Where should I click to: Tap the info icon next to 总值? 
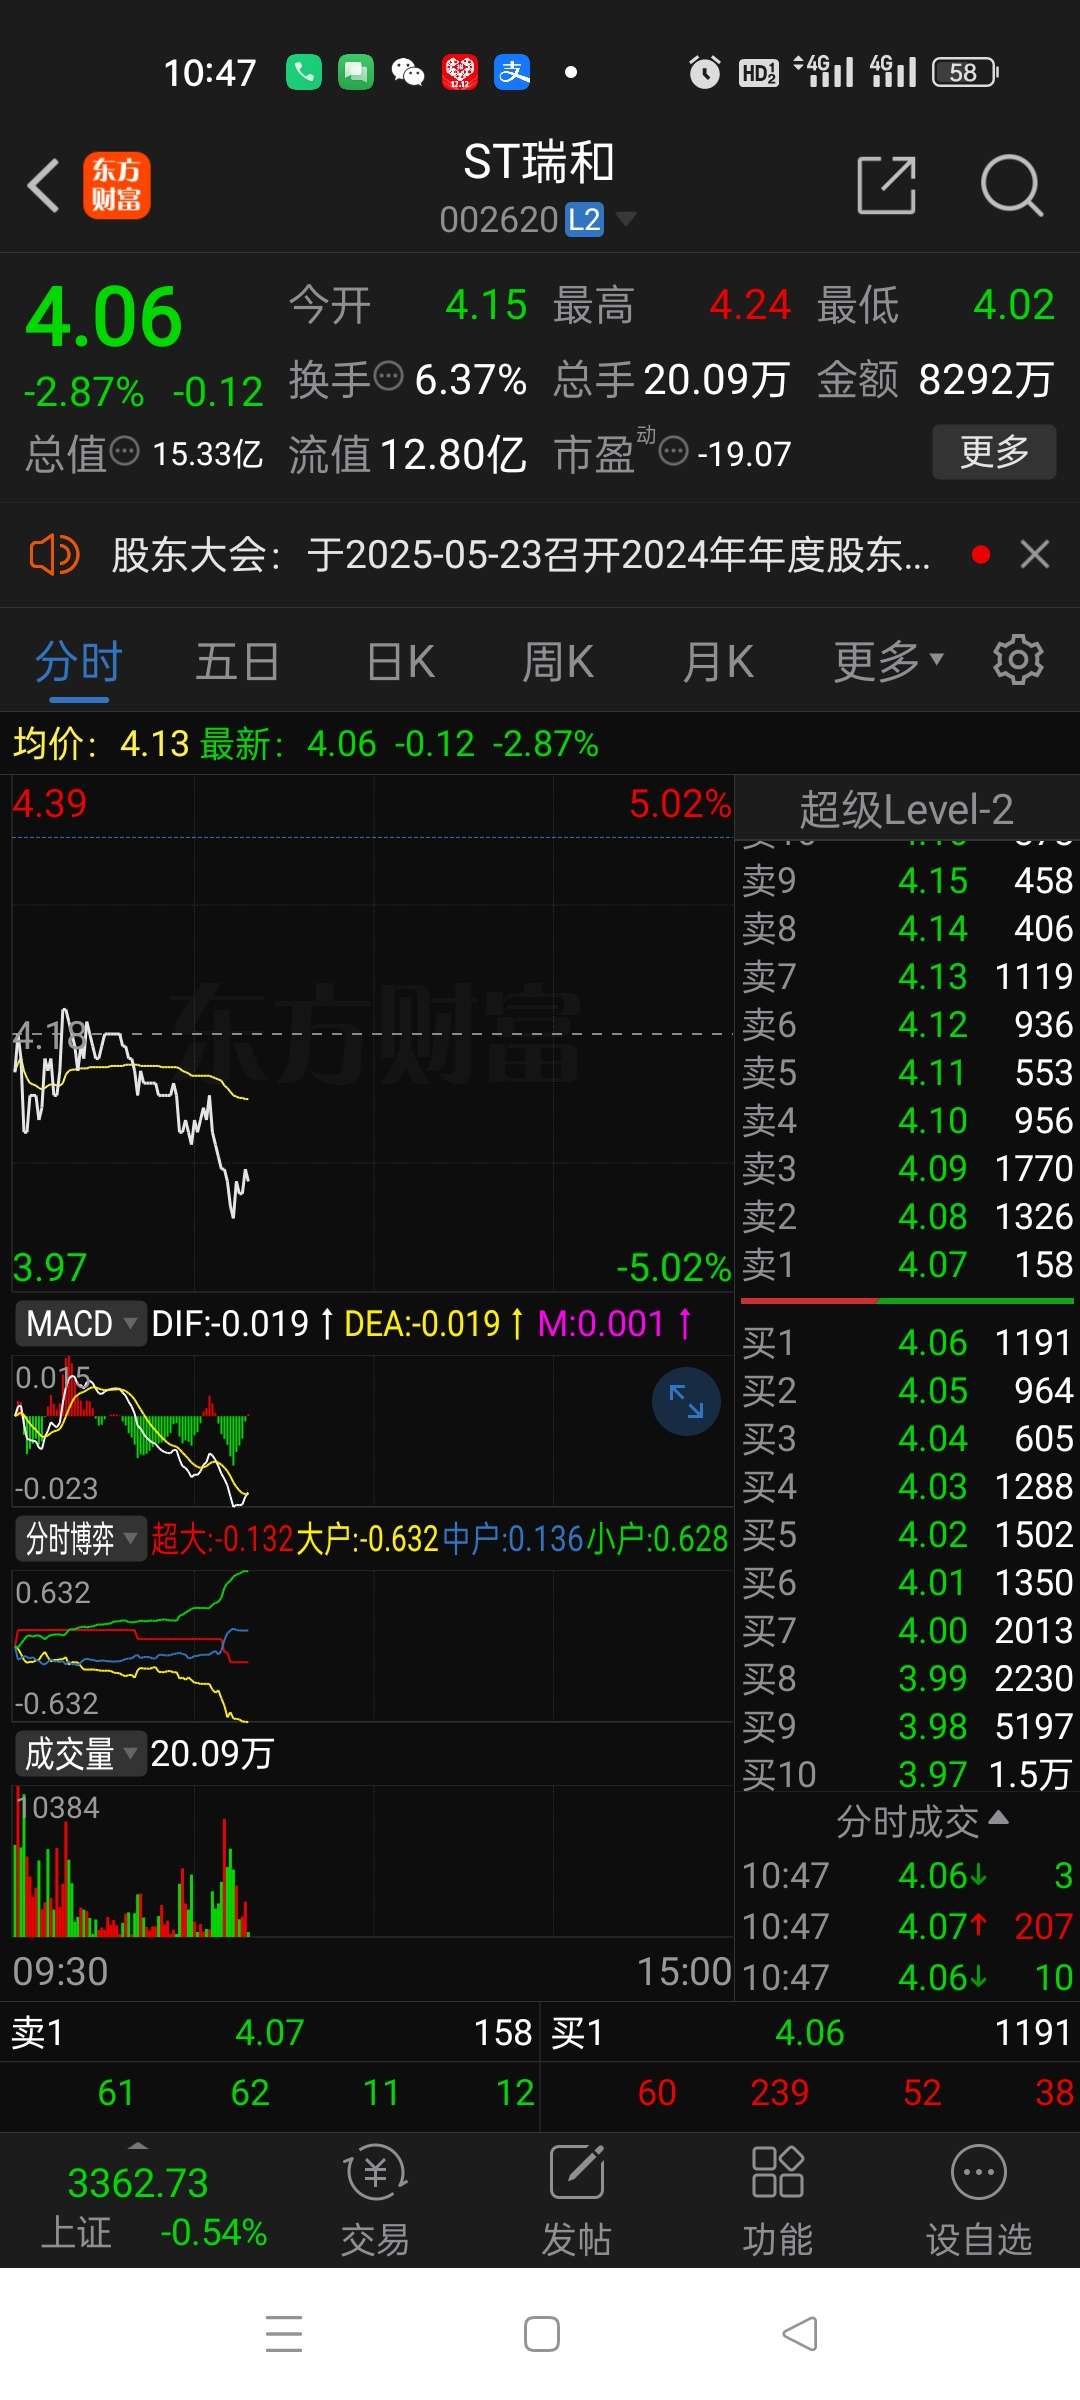[x=125, y=451]
